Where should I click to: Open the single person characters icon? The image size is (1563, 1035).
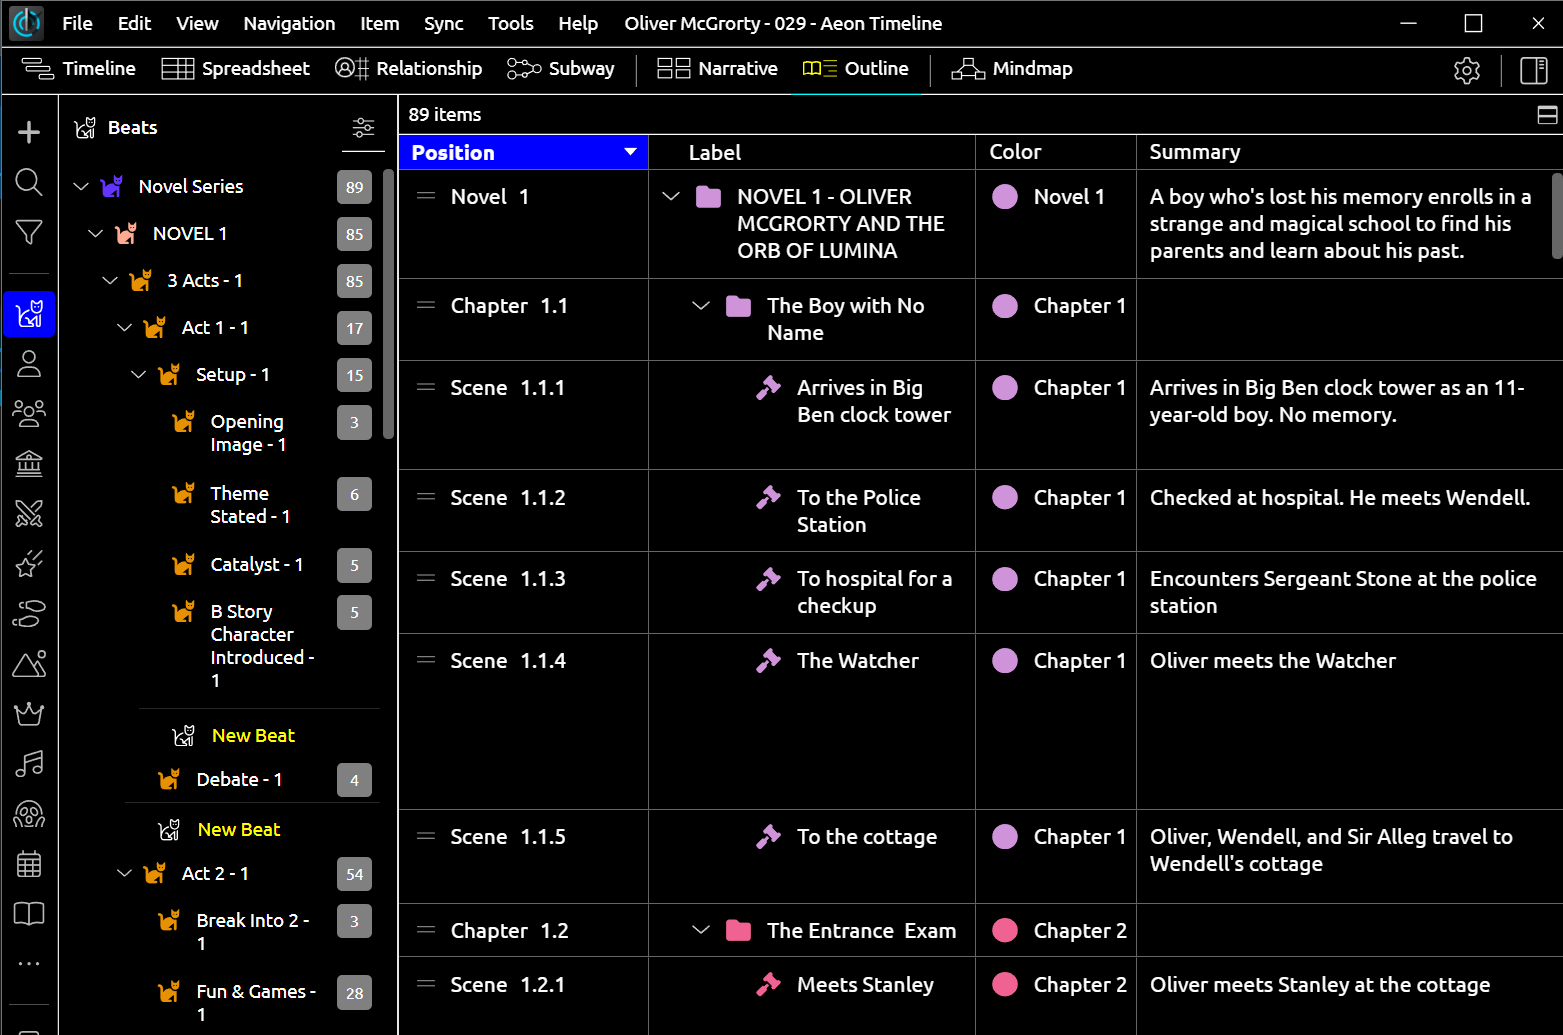29,364
